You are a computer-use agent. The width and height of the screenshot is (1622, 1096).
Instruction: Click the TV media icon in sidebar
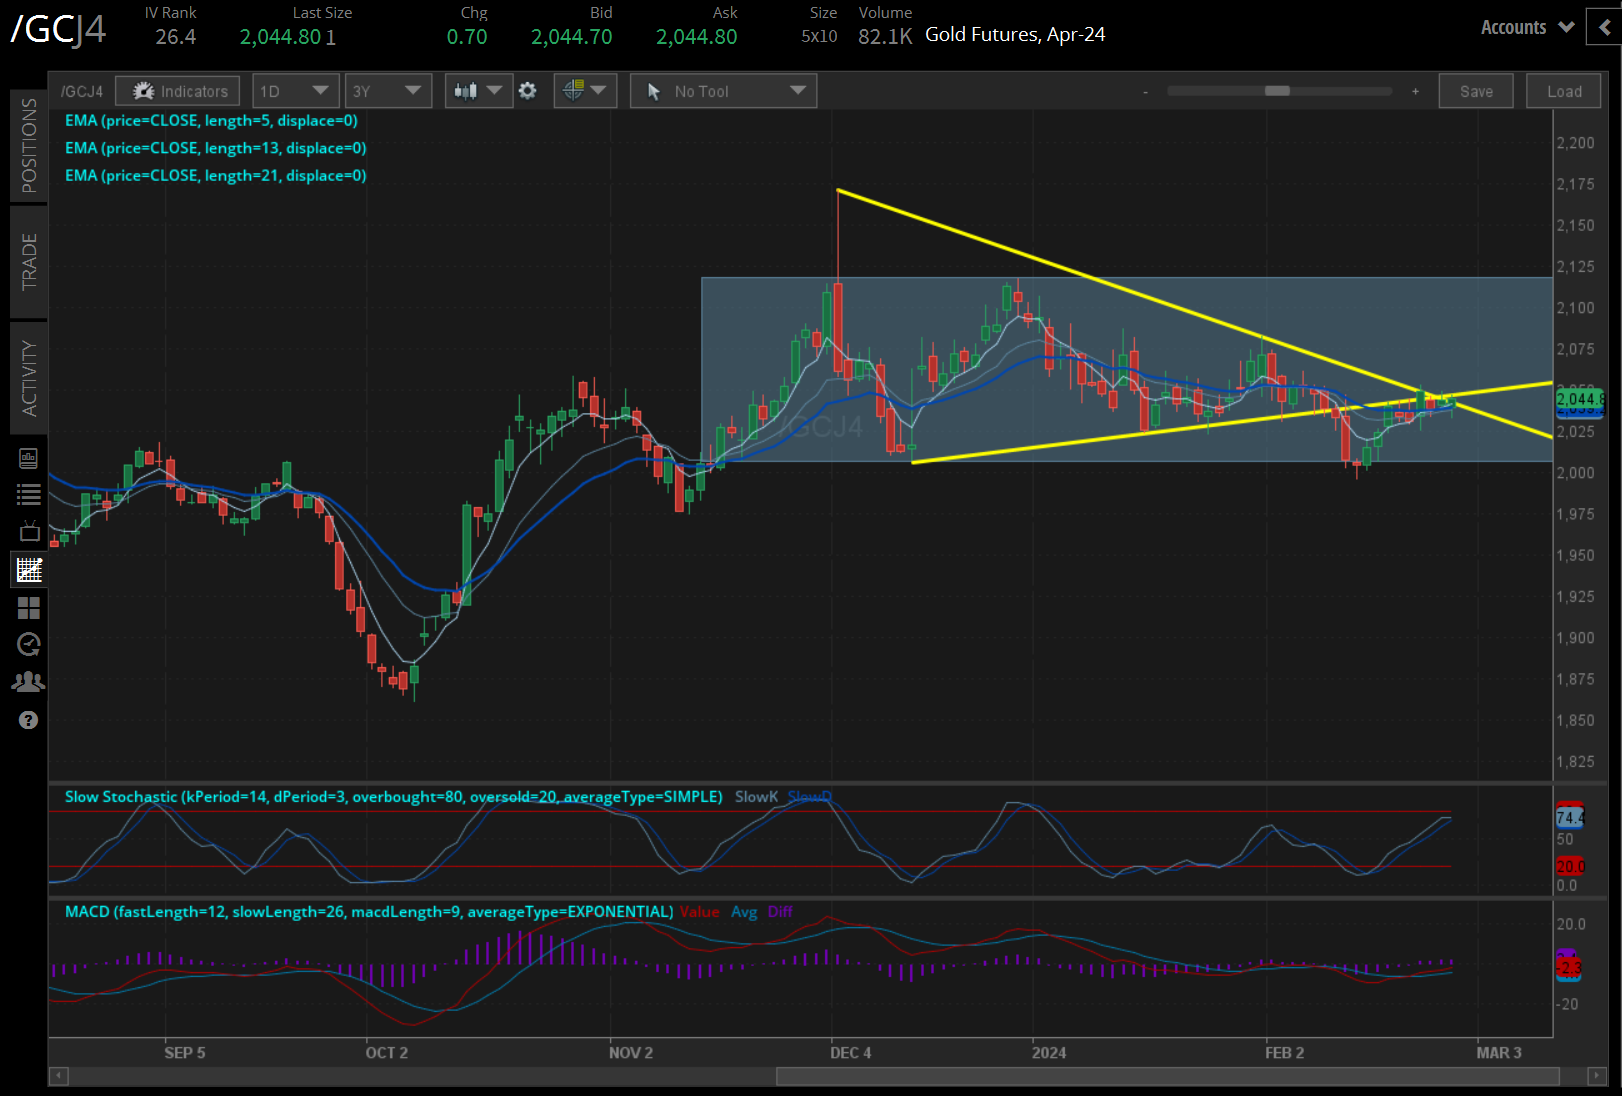29,531
